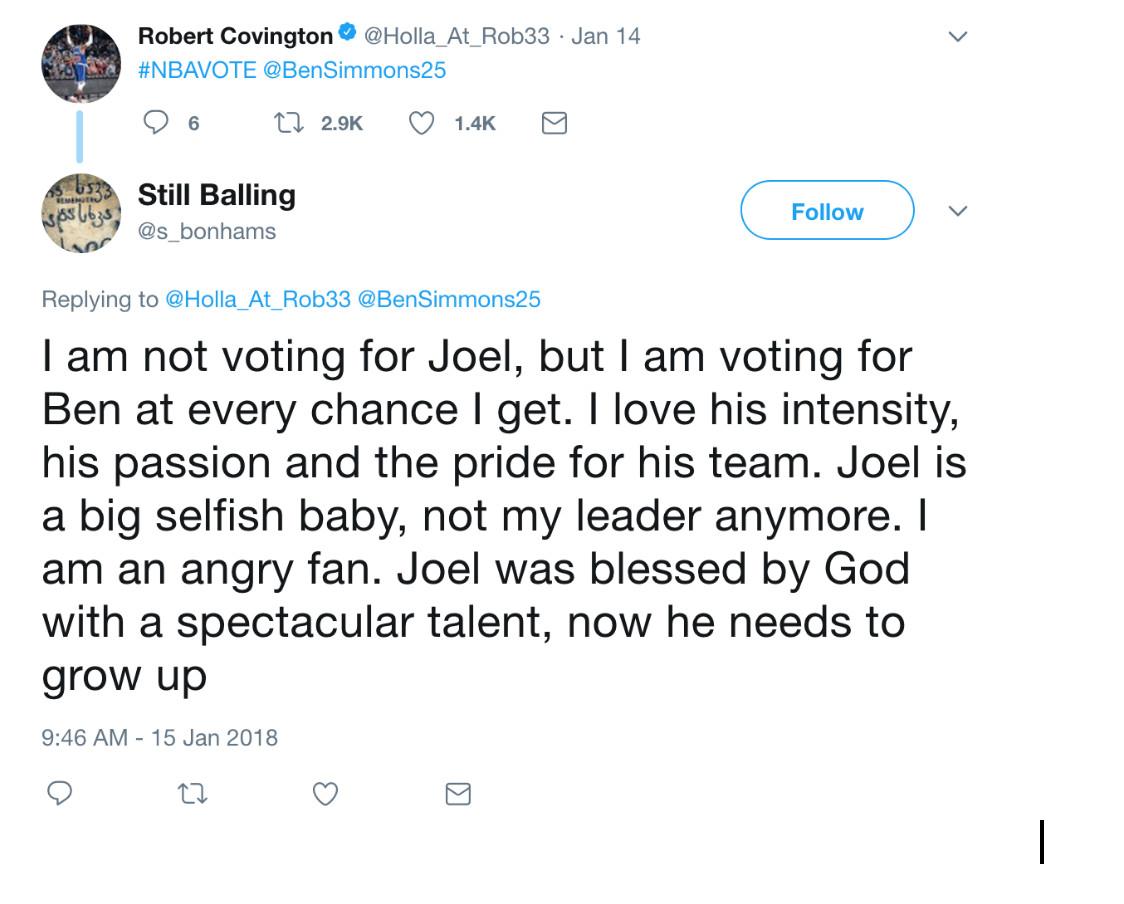This screenshot has width=1124, height=904.
Task: Expand options chevron beside Follow button
Action: 957,211
